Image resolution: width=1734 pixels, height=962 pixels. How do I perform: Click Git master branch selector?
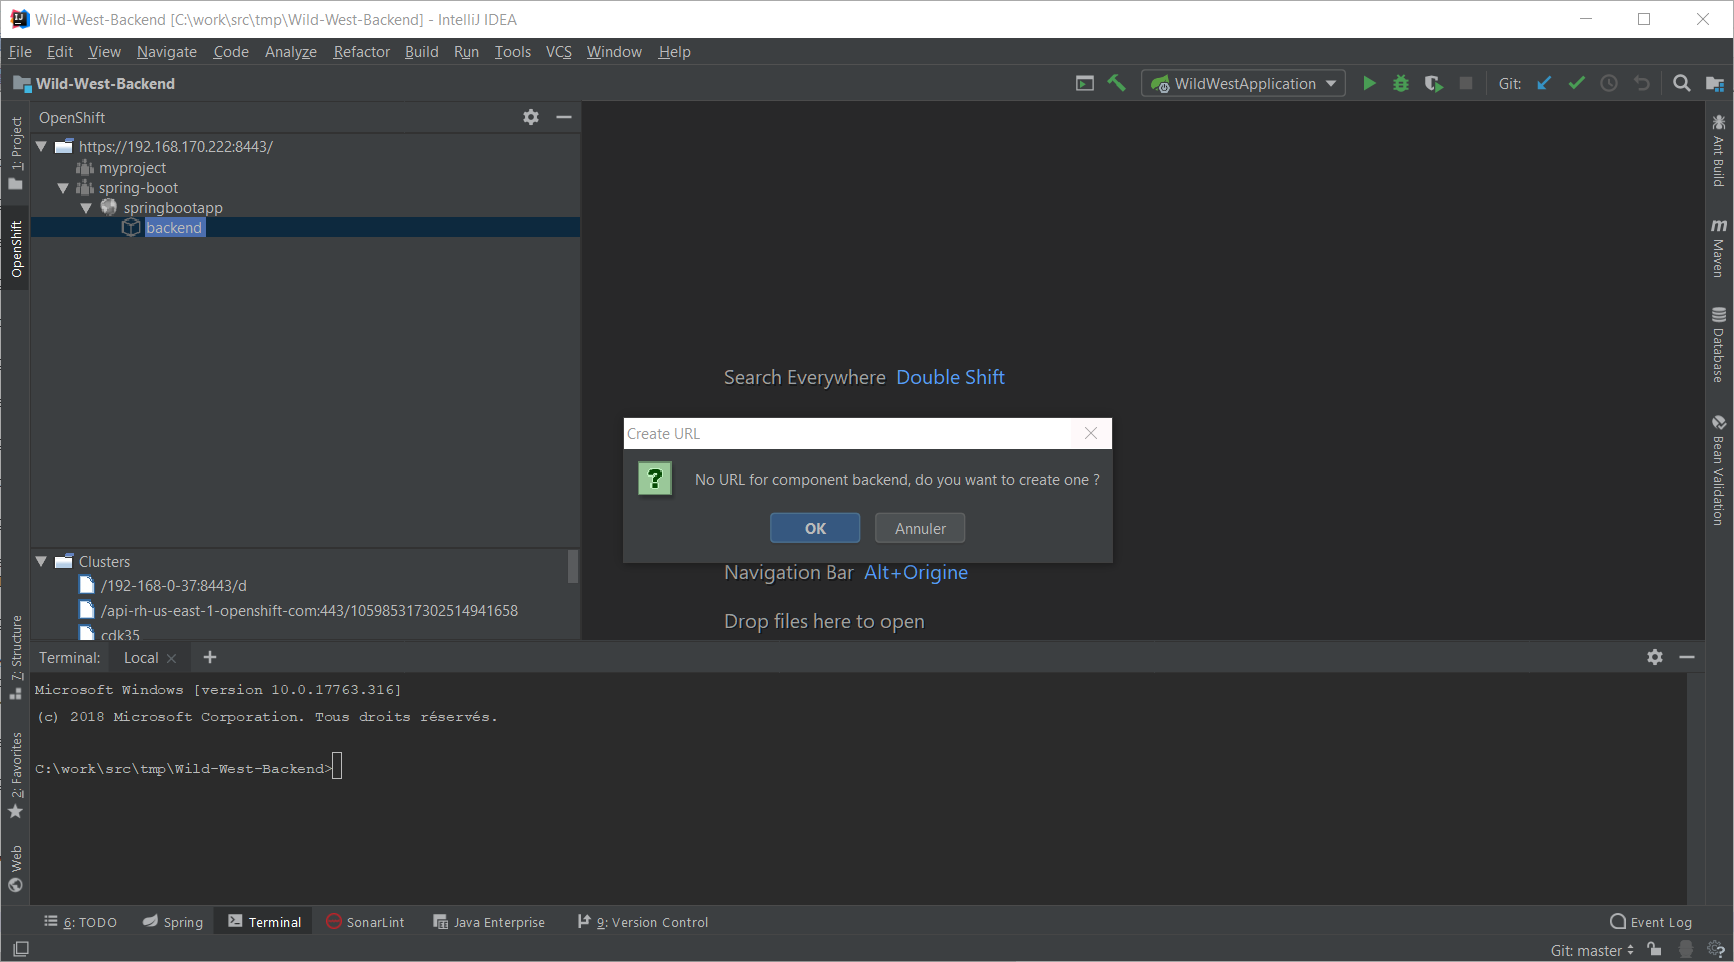coord(1592,950)
